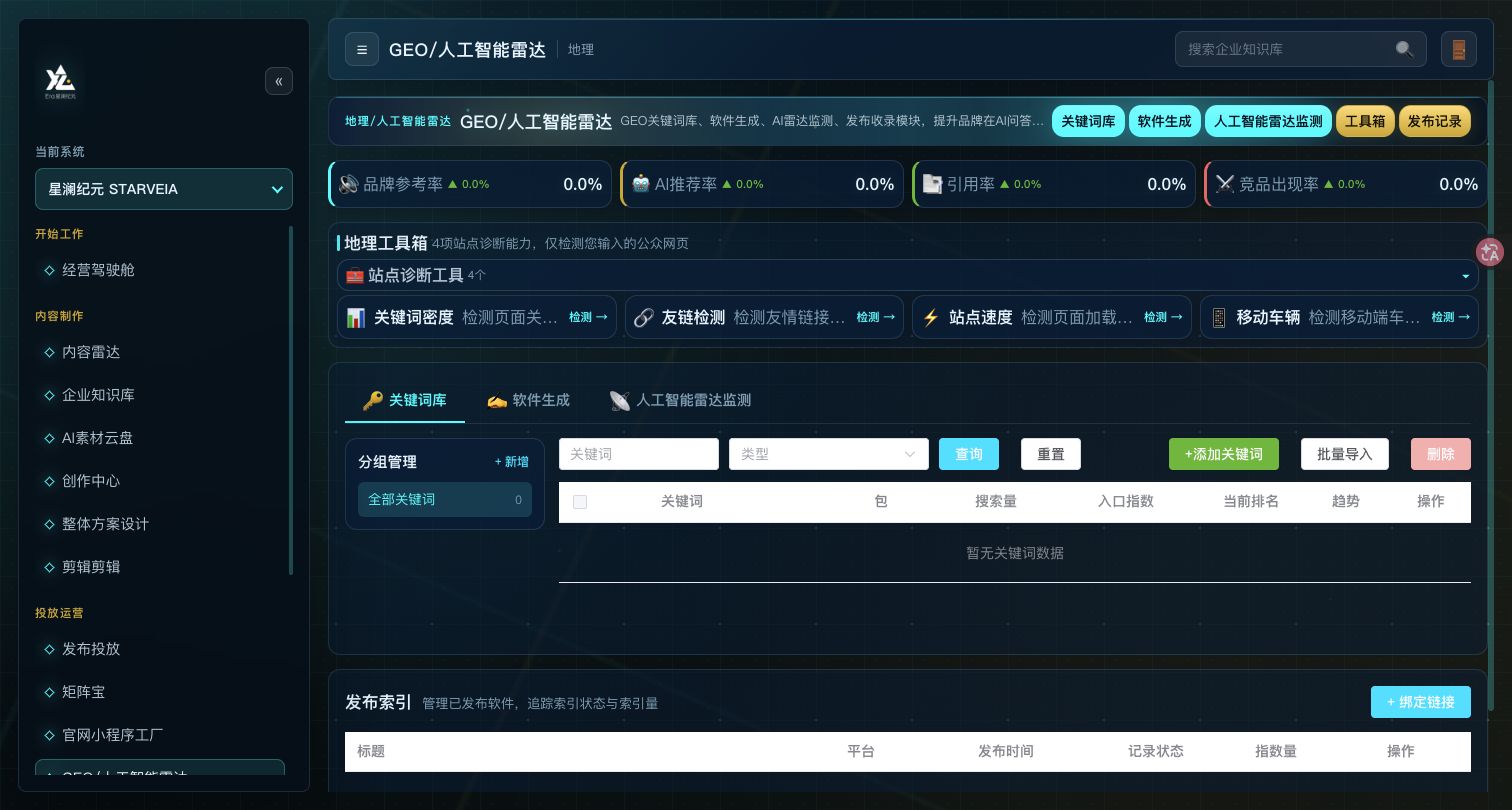This screenshot has height=810, width=1512.
Task: Click the sidebar vertical scrollbar
Action: pyautogui.click(x=291, y=400)
